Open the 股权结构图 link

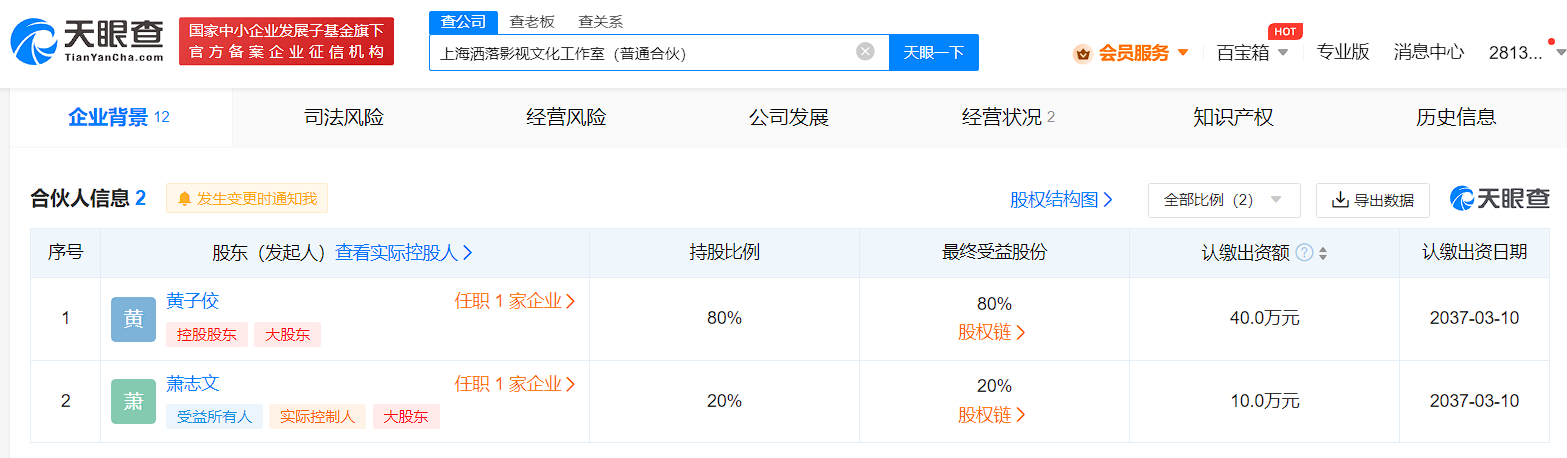coord(1062,200)
